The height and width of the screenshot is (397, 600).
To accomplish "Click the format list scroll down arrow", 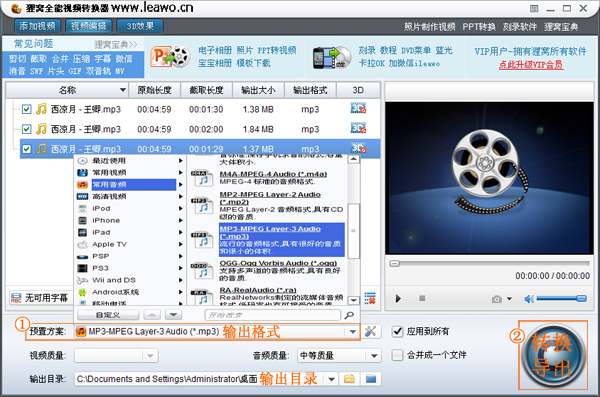I will tap(354, 301).
